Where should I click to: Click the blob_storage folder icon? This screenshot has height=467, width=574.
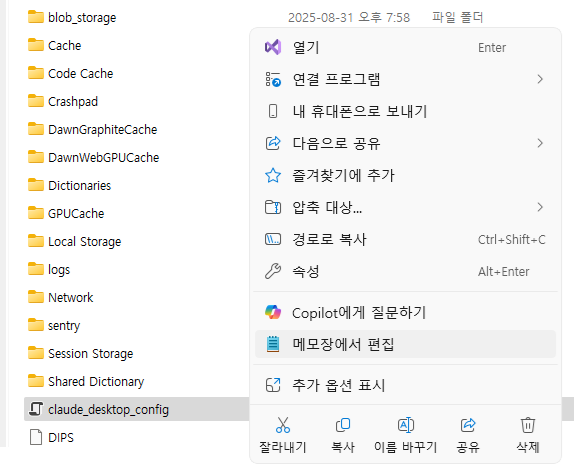[x=36, y=17]
